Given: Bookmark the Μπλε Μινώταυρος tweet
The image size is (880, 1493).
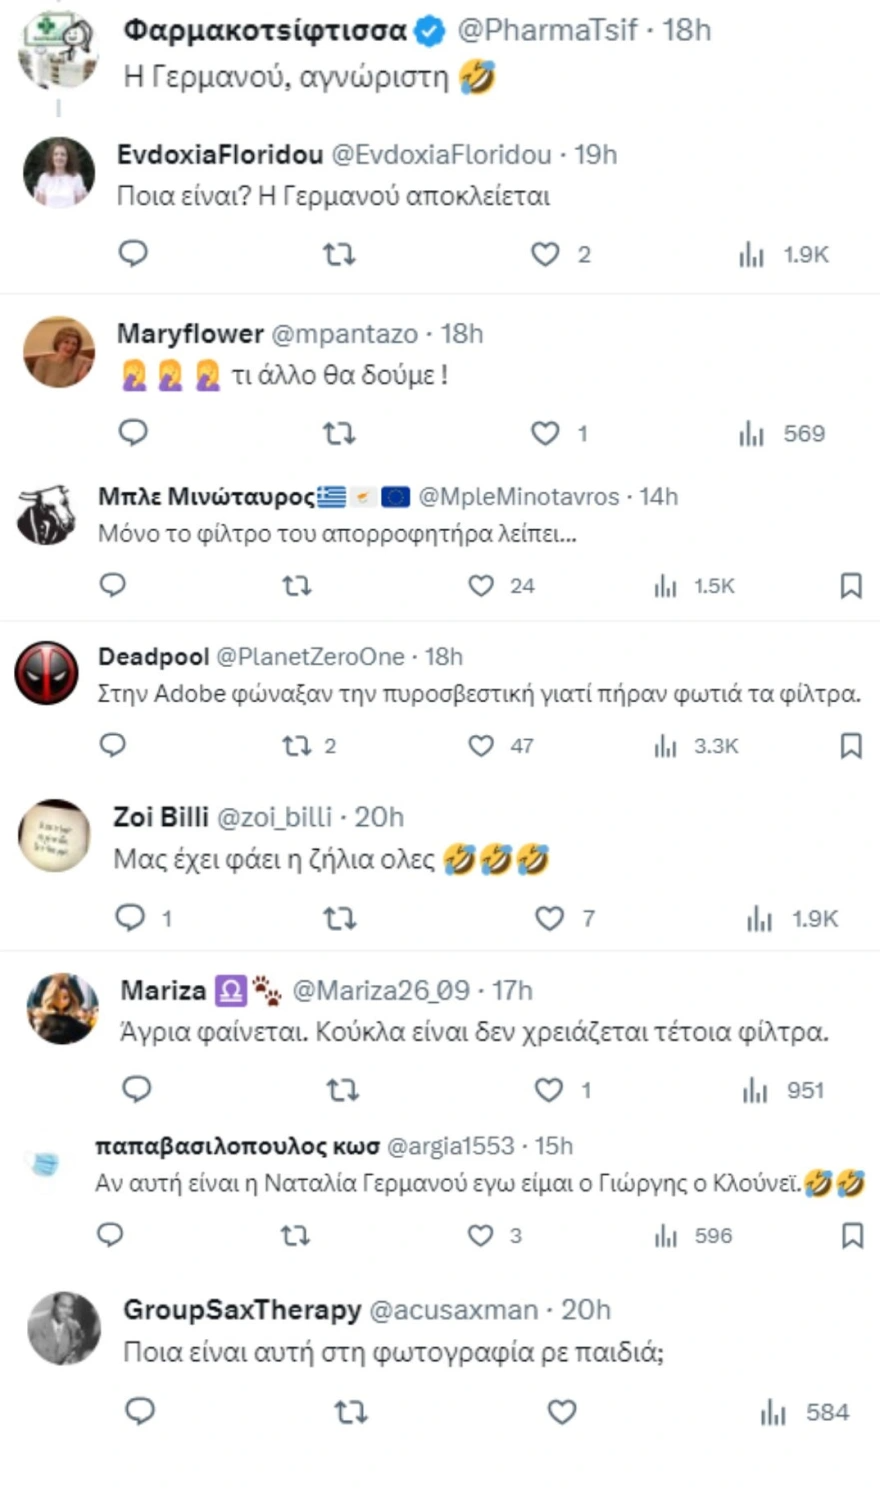Looking at the screenshot, I should pos(851,585).
